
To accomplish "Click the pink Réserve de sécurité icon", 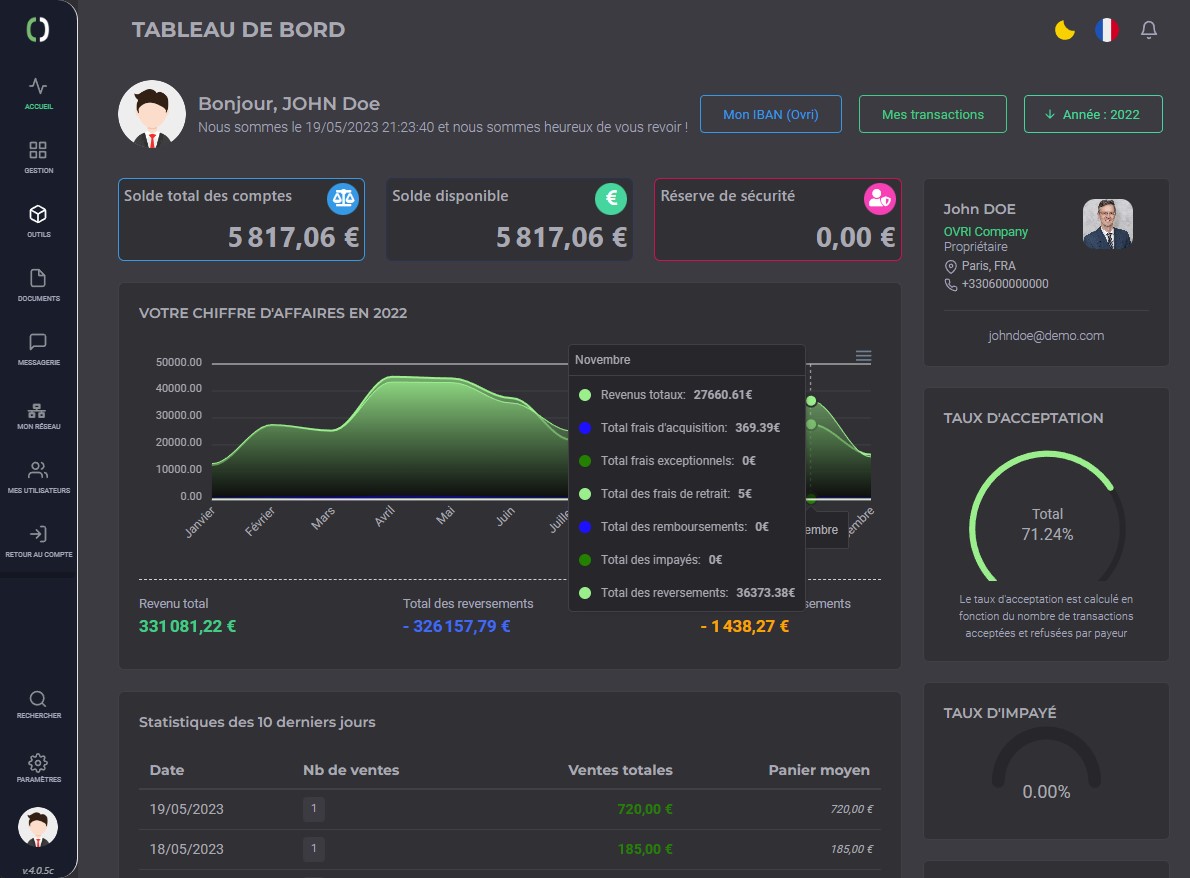I will [880, 199].
